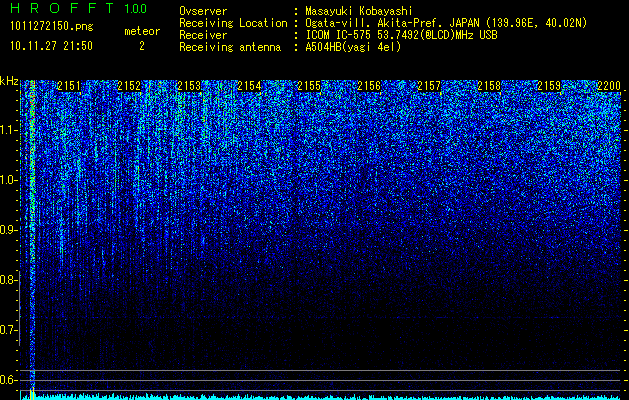629x400 pixels.
Task: Click the 2159 time marker
Action: pos(549,86)
